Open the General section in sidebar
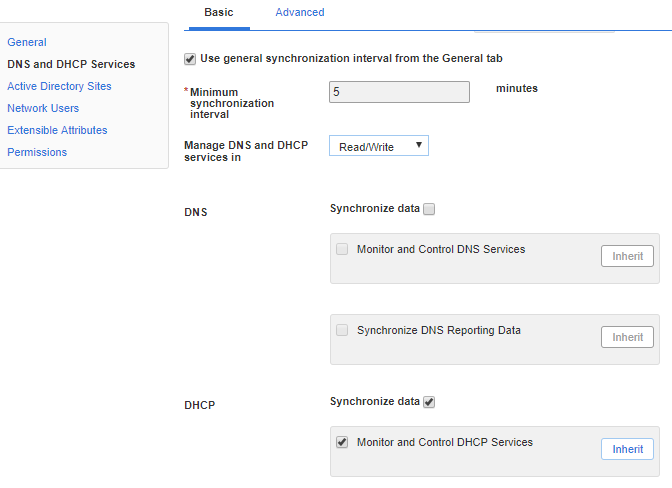The width and height of the screenshot is (672, 488). 27,42
